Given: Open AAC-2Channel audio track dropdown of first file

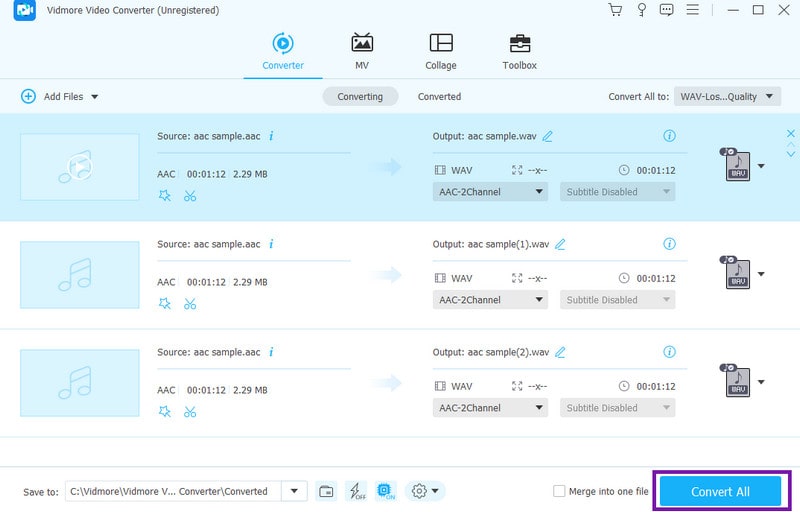Looking at the screenshot, I should [491, 192].
